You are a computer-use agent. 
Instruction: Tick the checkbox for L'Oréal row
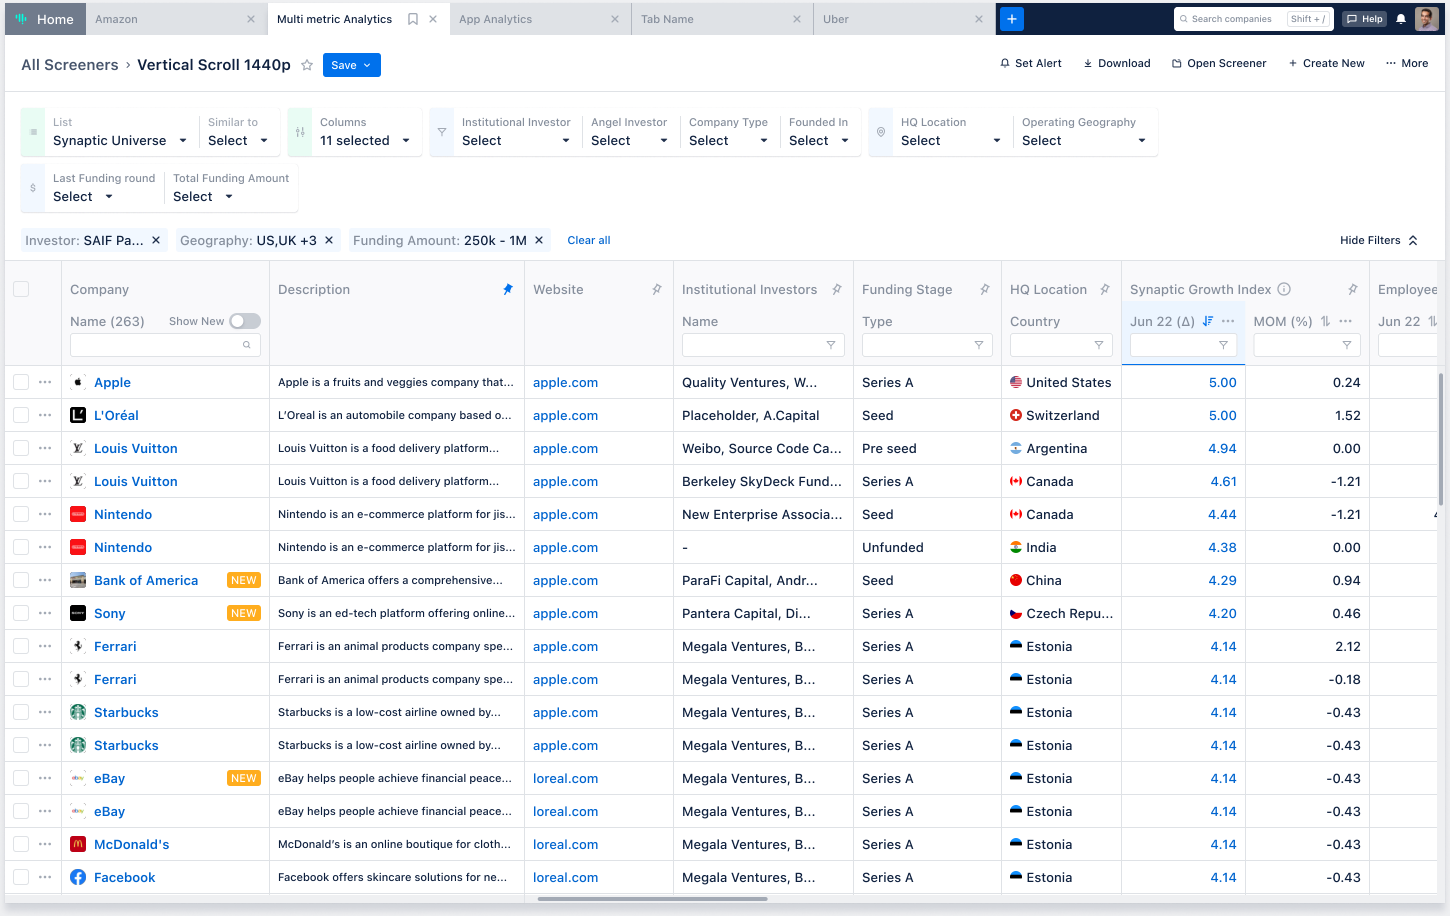(21, 415)
